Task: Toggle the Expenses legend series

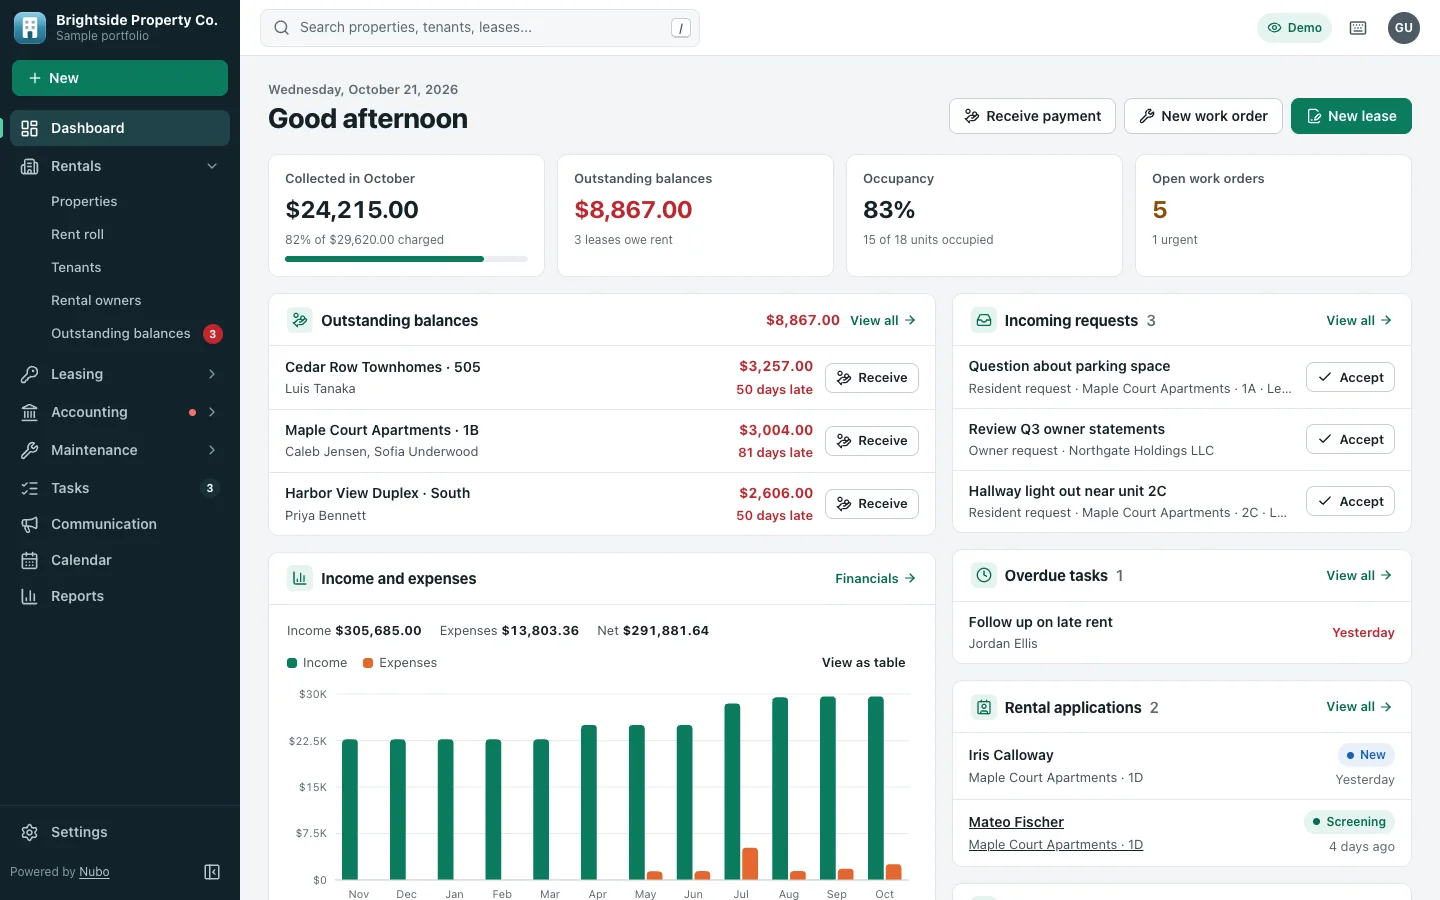Action: (x=400, y=663)
